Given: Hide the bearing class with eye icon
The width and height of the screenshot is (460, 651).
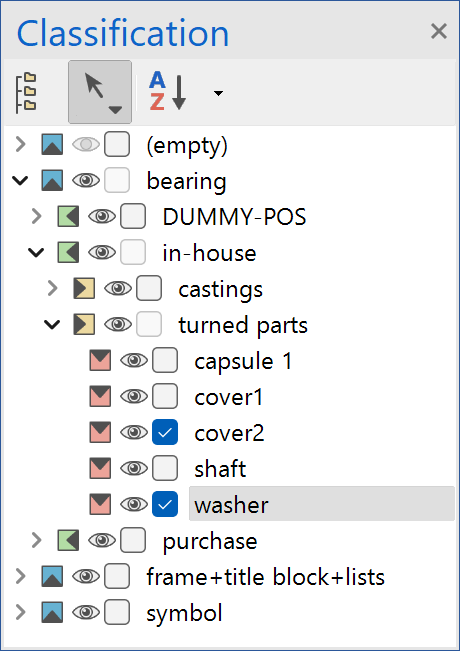Looking at the screenshot, I should tap(86, 181).
